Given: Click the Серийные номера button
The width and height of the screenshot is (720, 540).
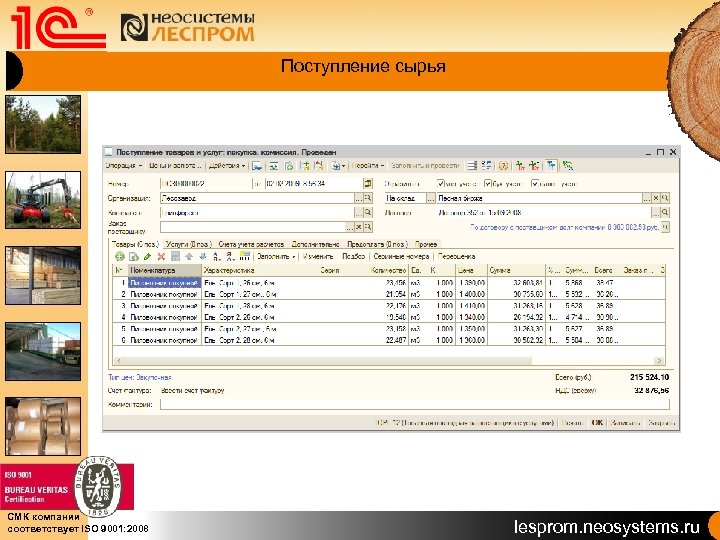Looking at the screenshot, I should pos(401,257).
